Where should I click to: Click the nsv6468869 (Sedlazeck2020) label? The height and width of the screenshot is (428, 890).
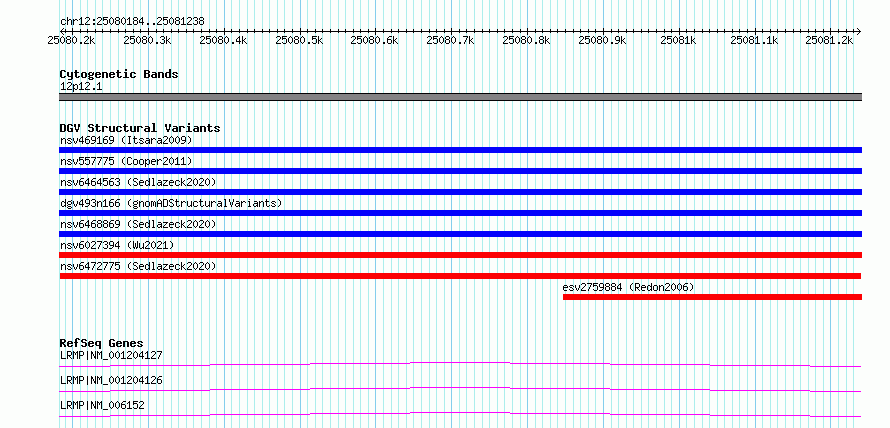tap(138, 224)
